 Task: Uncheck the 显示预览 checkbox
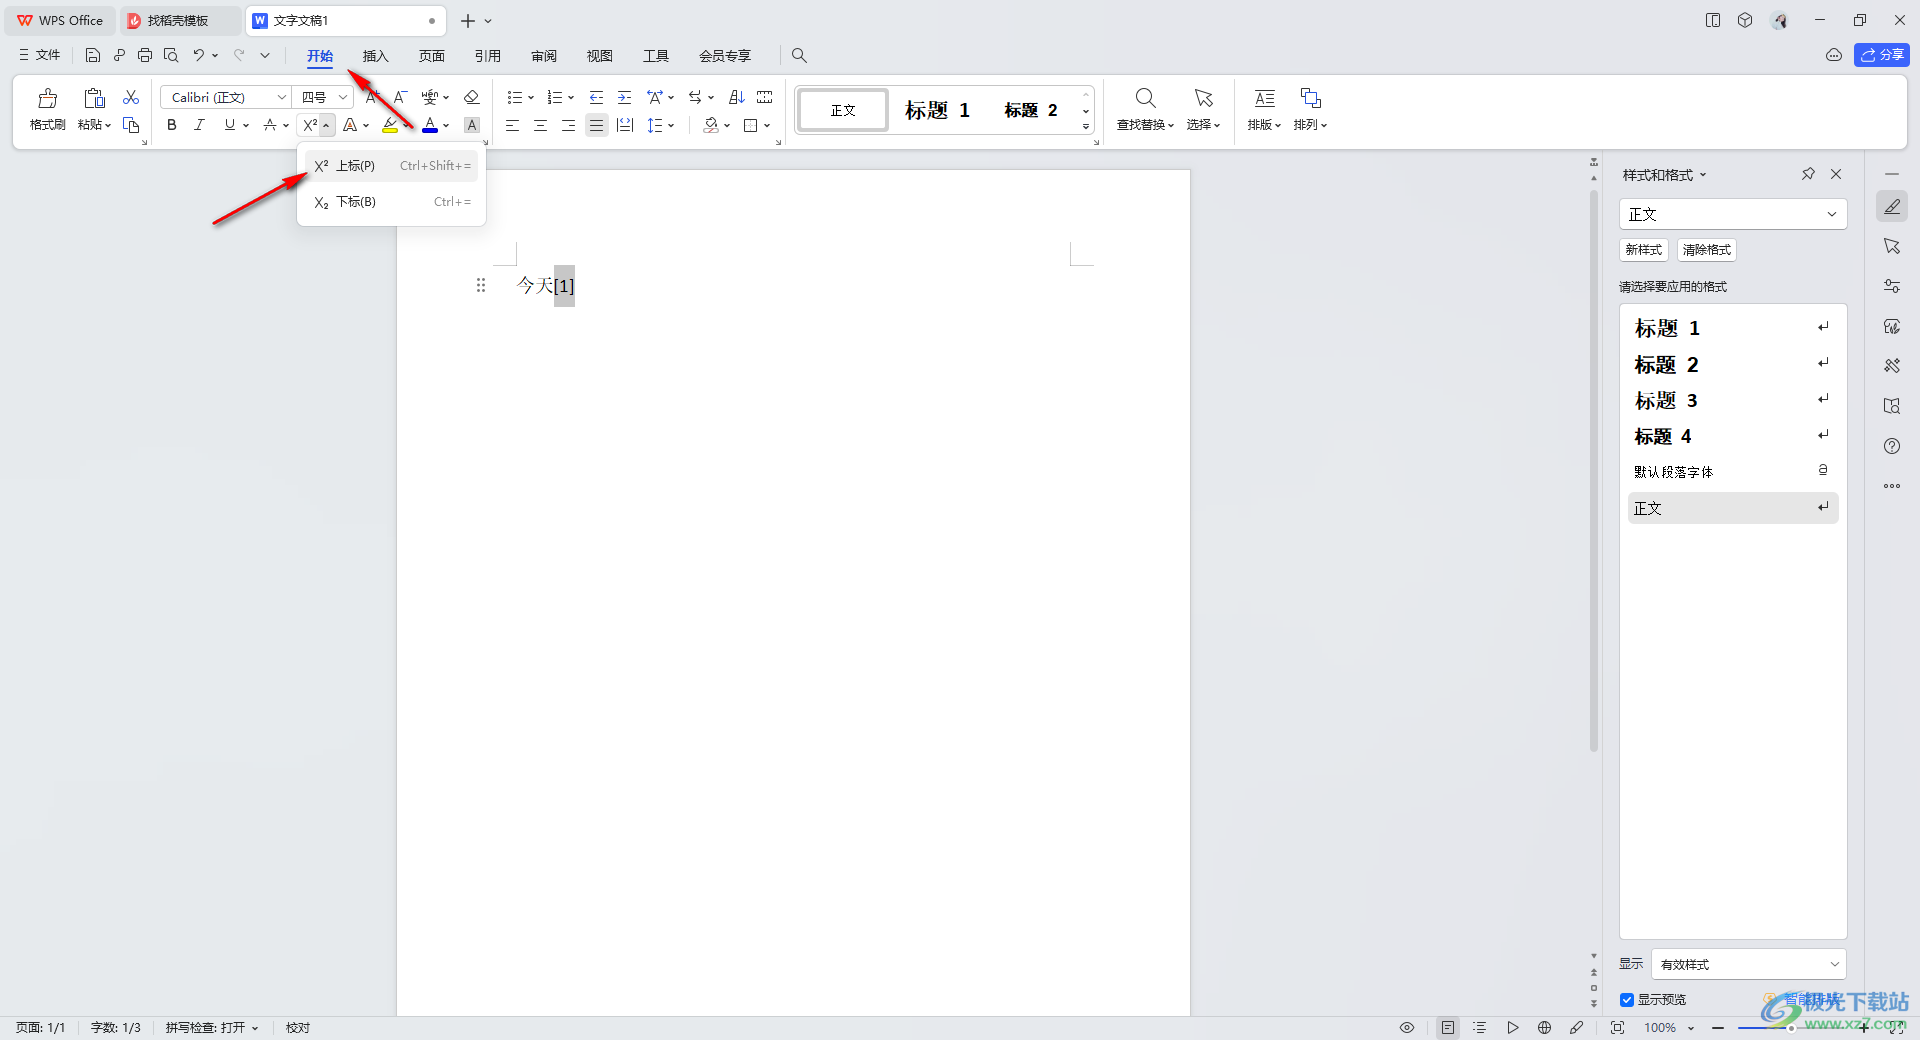pos(1627,1000)
